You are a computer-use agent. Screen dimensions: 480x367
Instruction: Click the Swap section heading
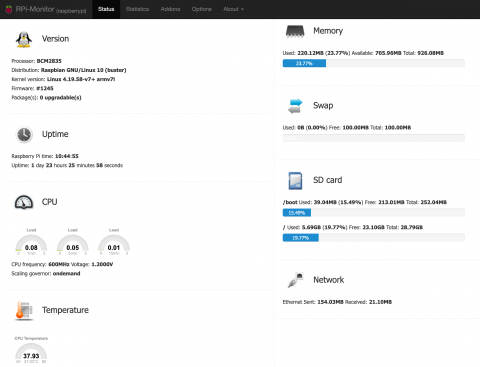tap(323, 106)
